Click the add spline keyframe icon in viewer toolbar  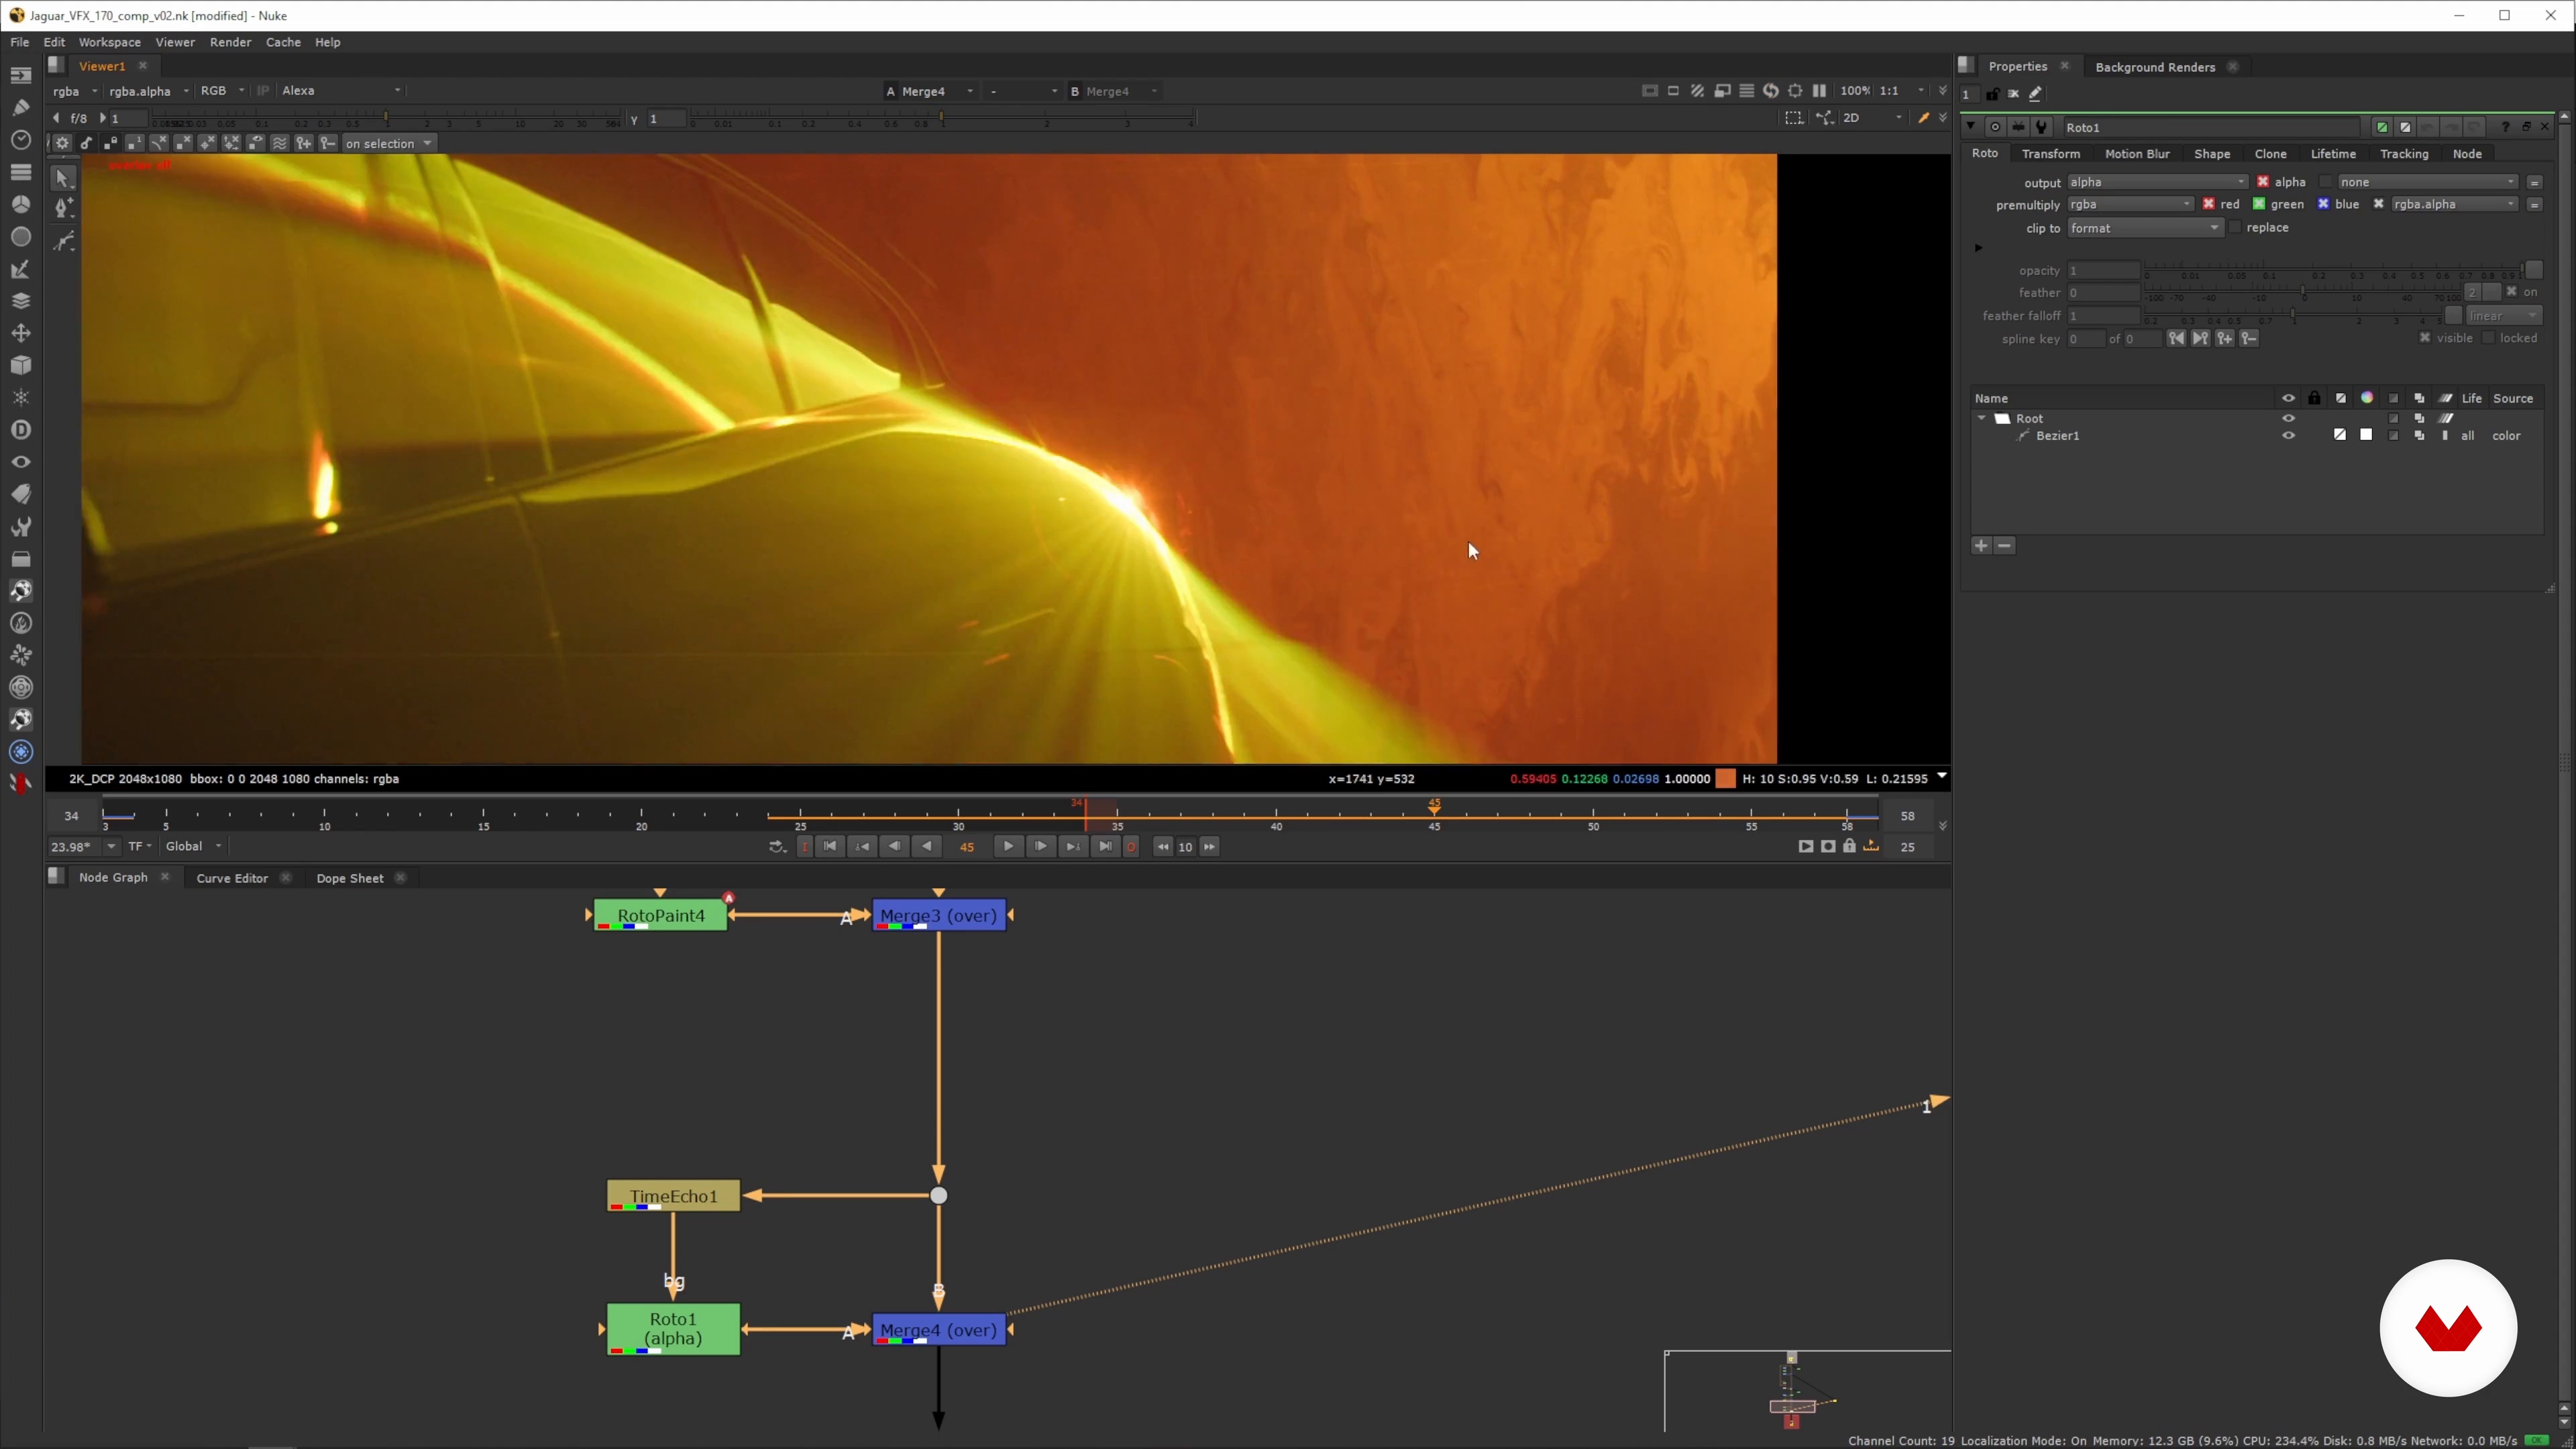tap(304, 143)
